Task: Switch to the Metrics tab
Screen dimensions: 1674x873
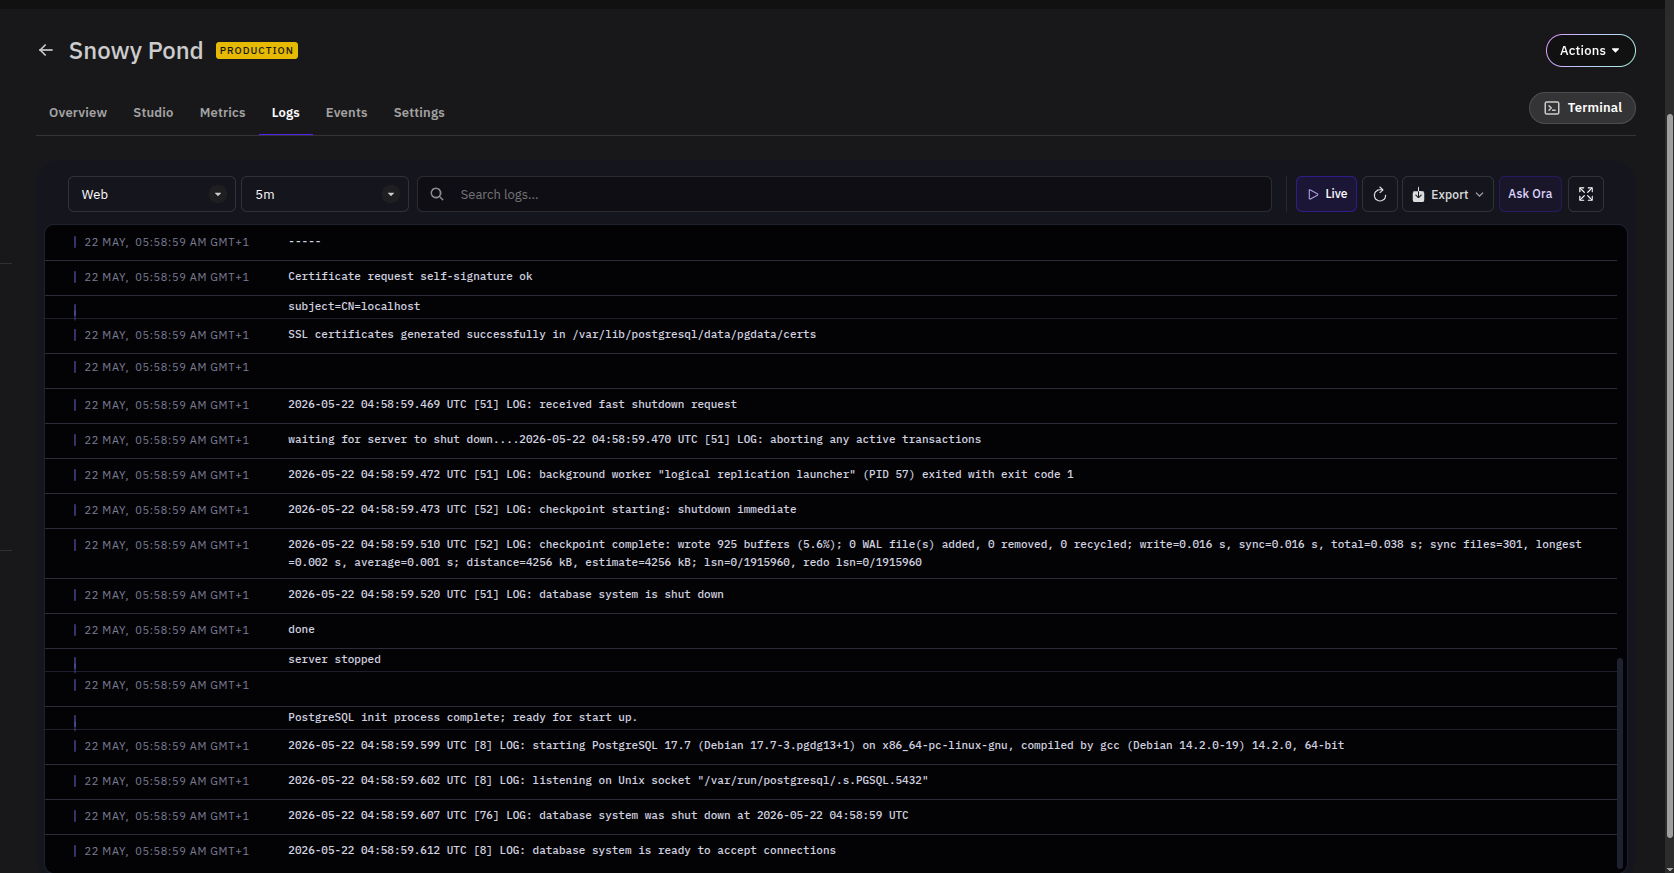Action: coord(222,113)
